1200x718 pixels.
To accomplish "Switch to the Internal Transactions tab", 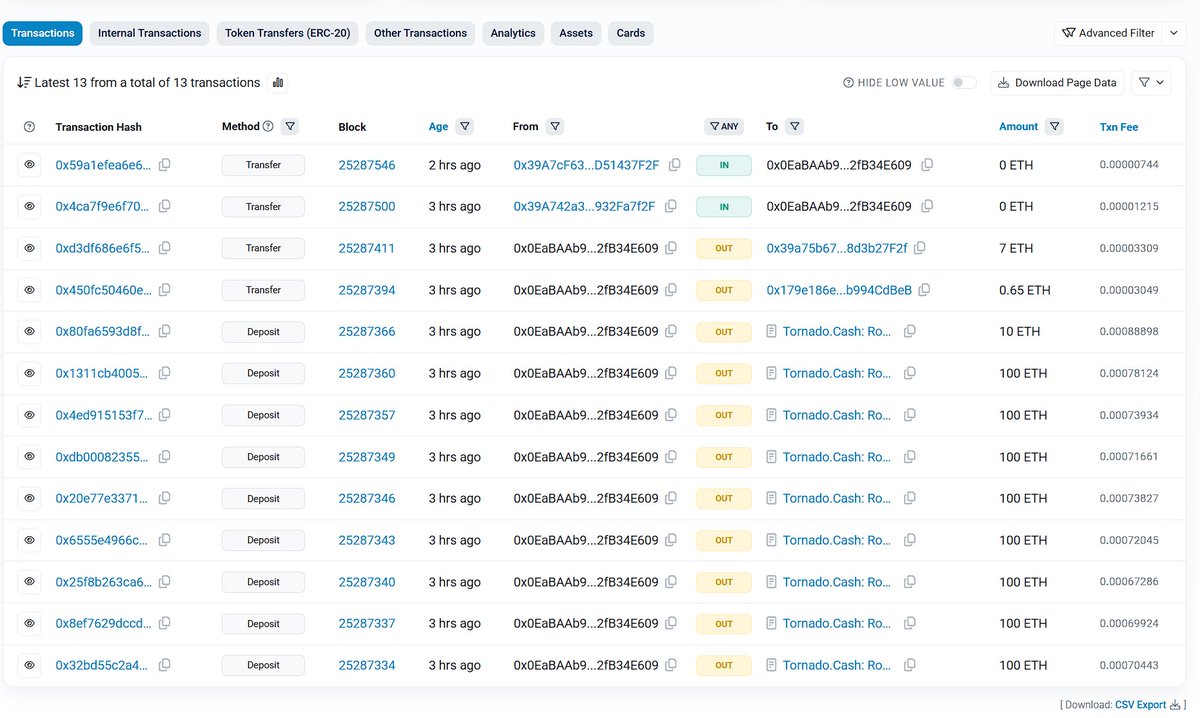I will 149,33.
